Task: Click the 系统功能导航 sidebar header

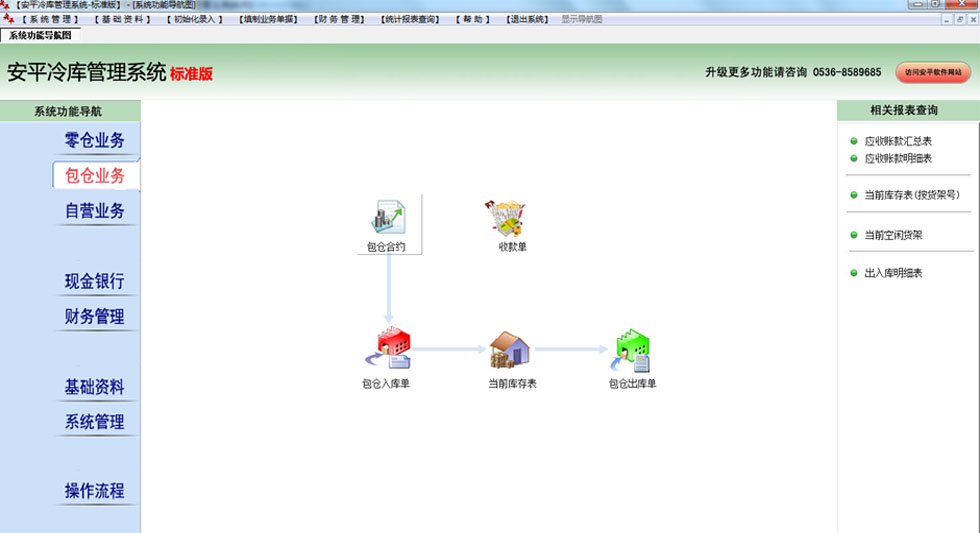Action: (x=68, y=111)
